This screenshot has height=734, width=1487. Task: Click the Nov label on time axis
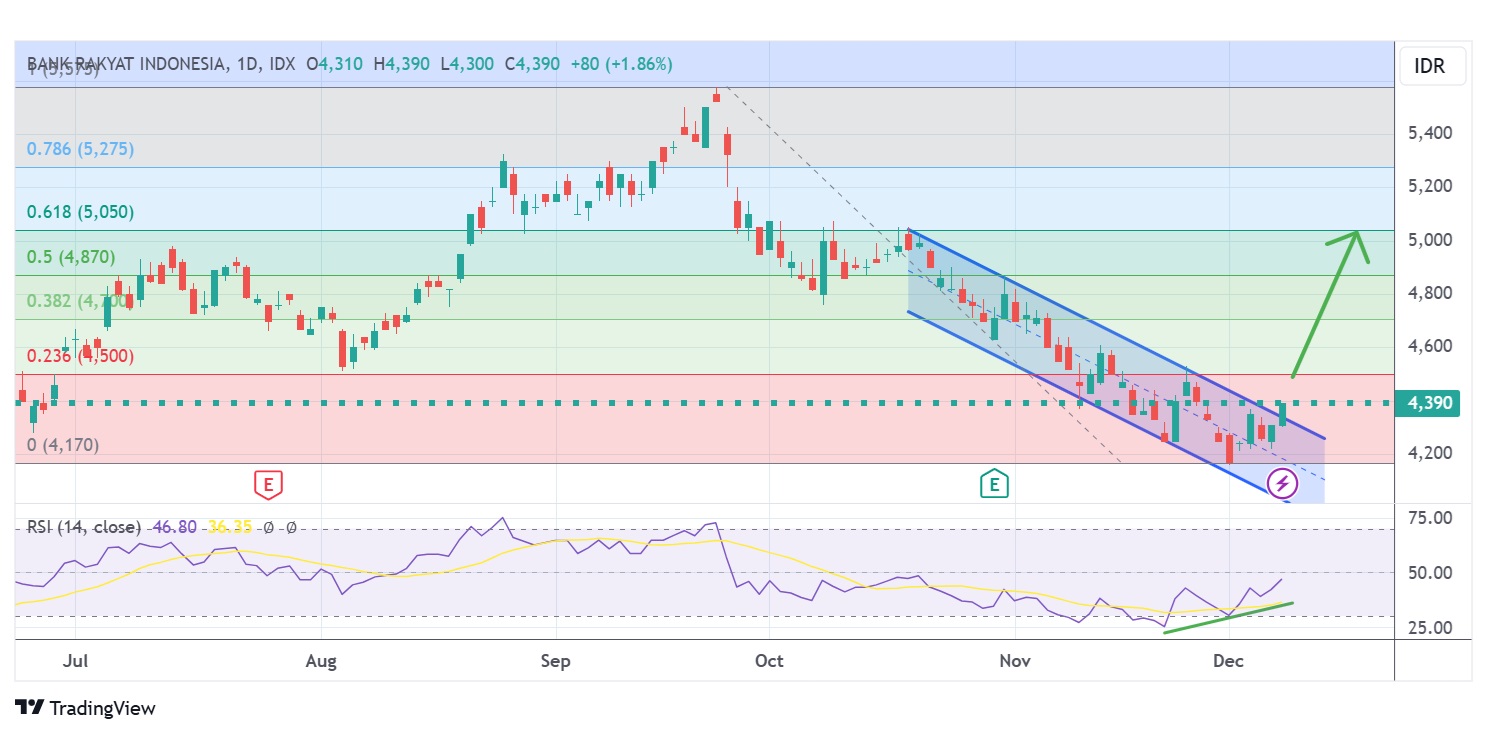[x=1015, y=661]
